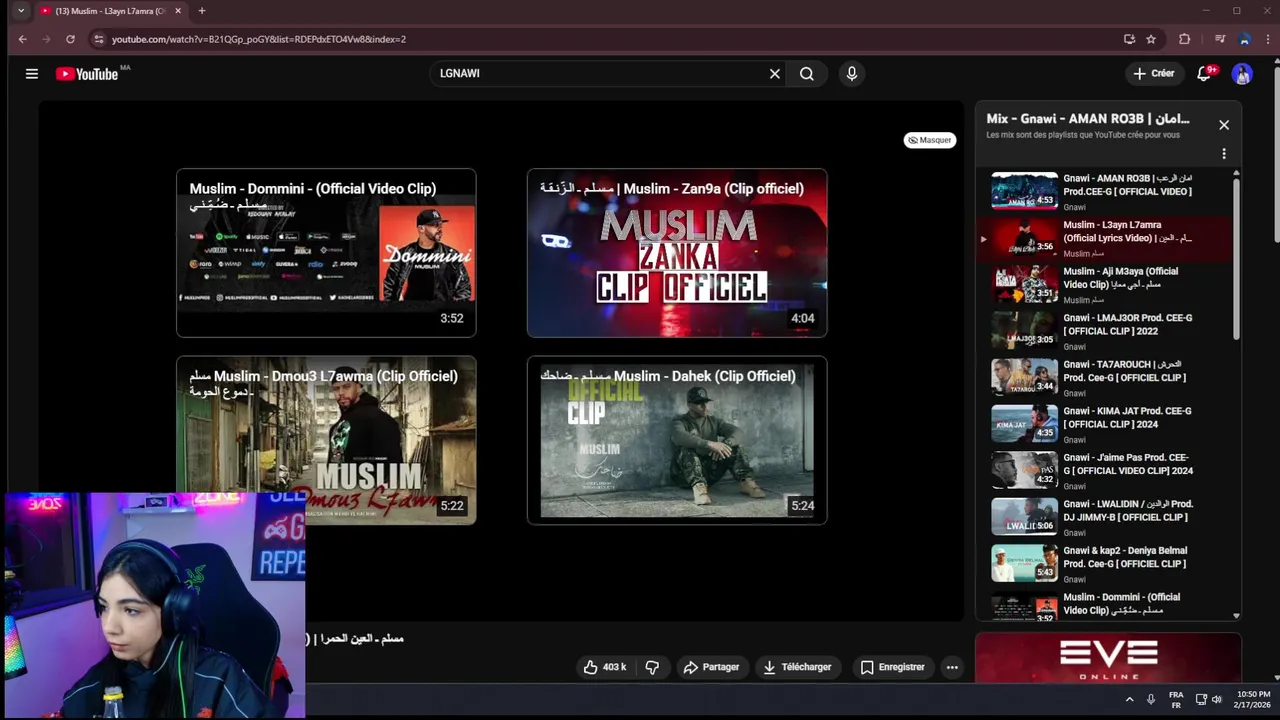The width and height of the screenshot is (1280, 720).
Task: Open the YouTube guide hamburger menu
Action: pos(32,73)
